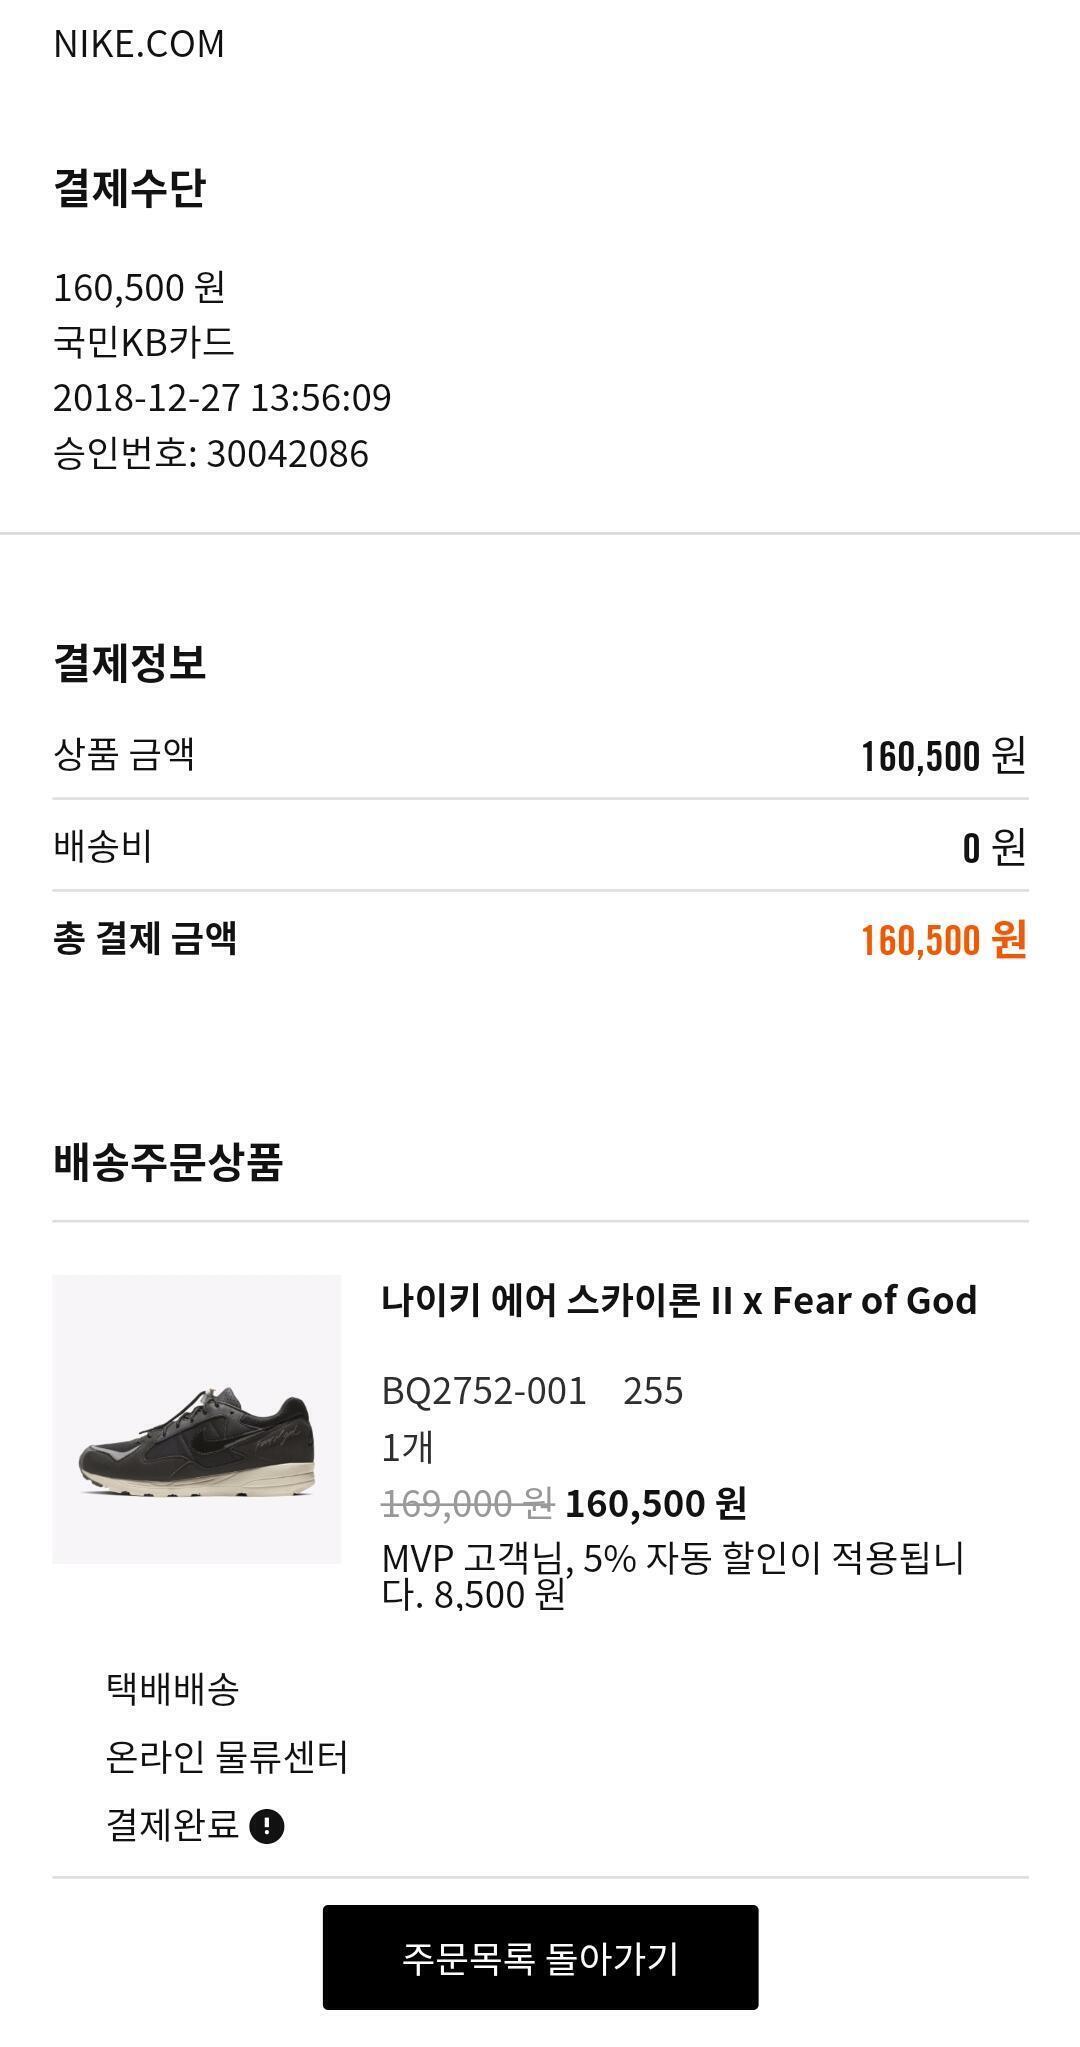Click the shoe size 255 text
This screenshot has height=2047, width=1080.
[x=653, y=1391]
